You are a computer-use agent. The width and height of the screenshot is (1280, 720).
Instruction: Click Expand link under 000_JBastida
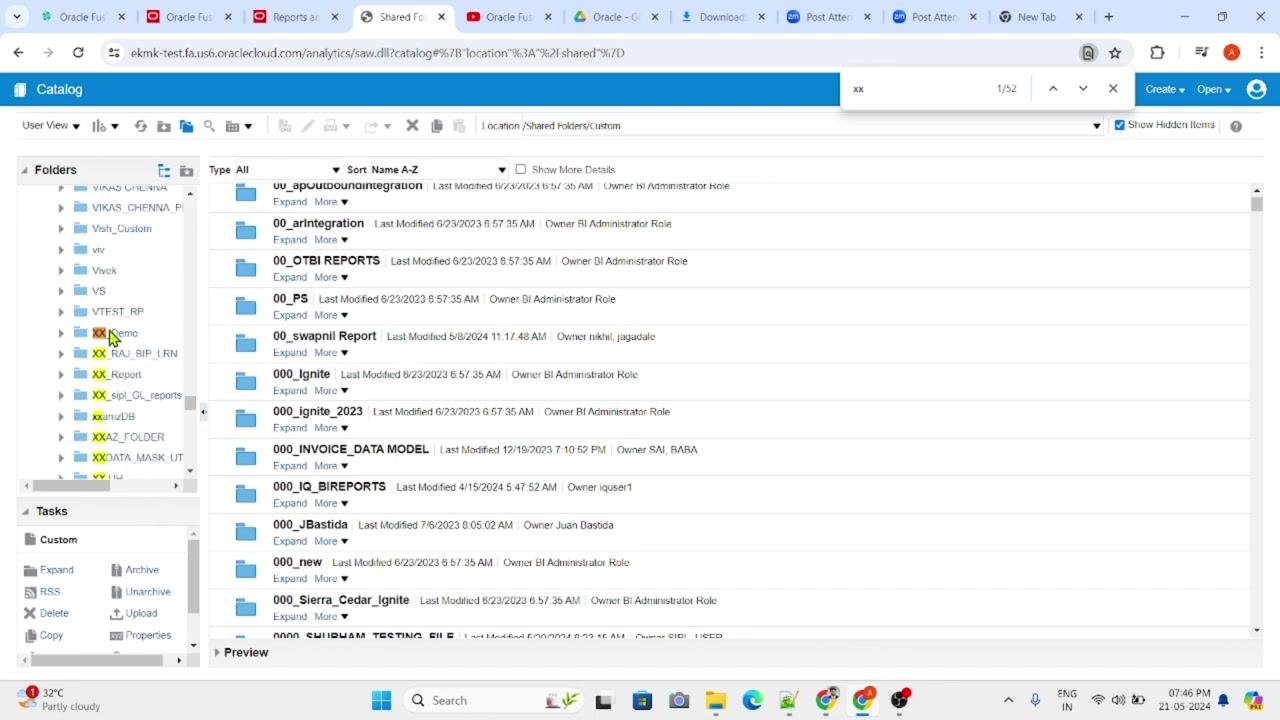[290, 541]
